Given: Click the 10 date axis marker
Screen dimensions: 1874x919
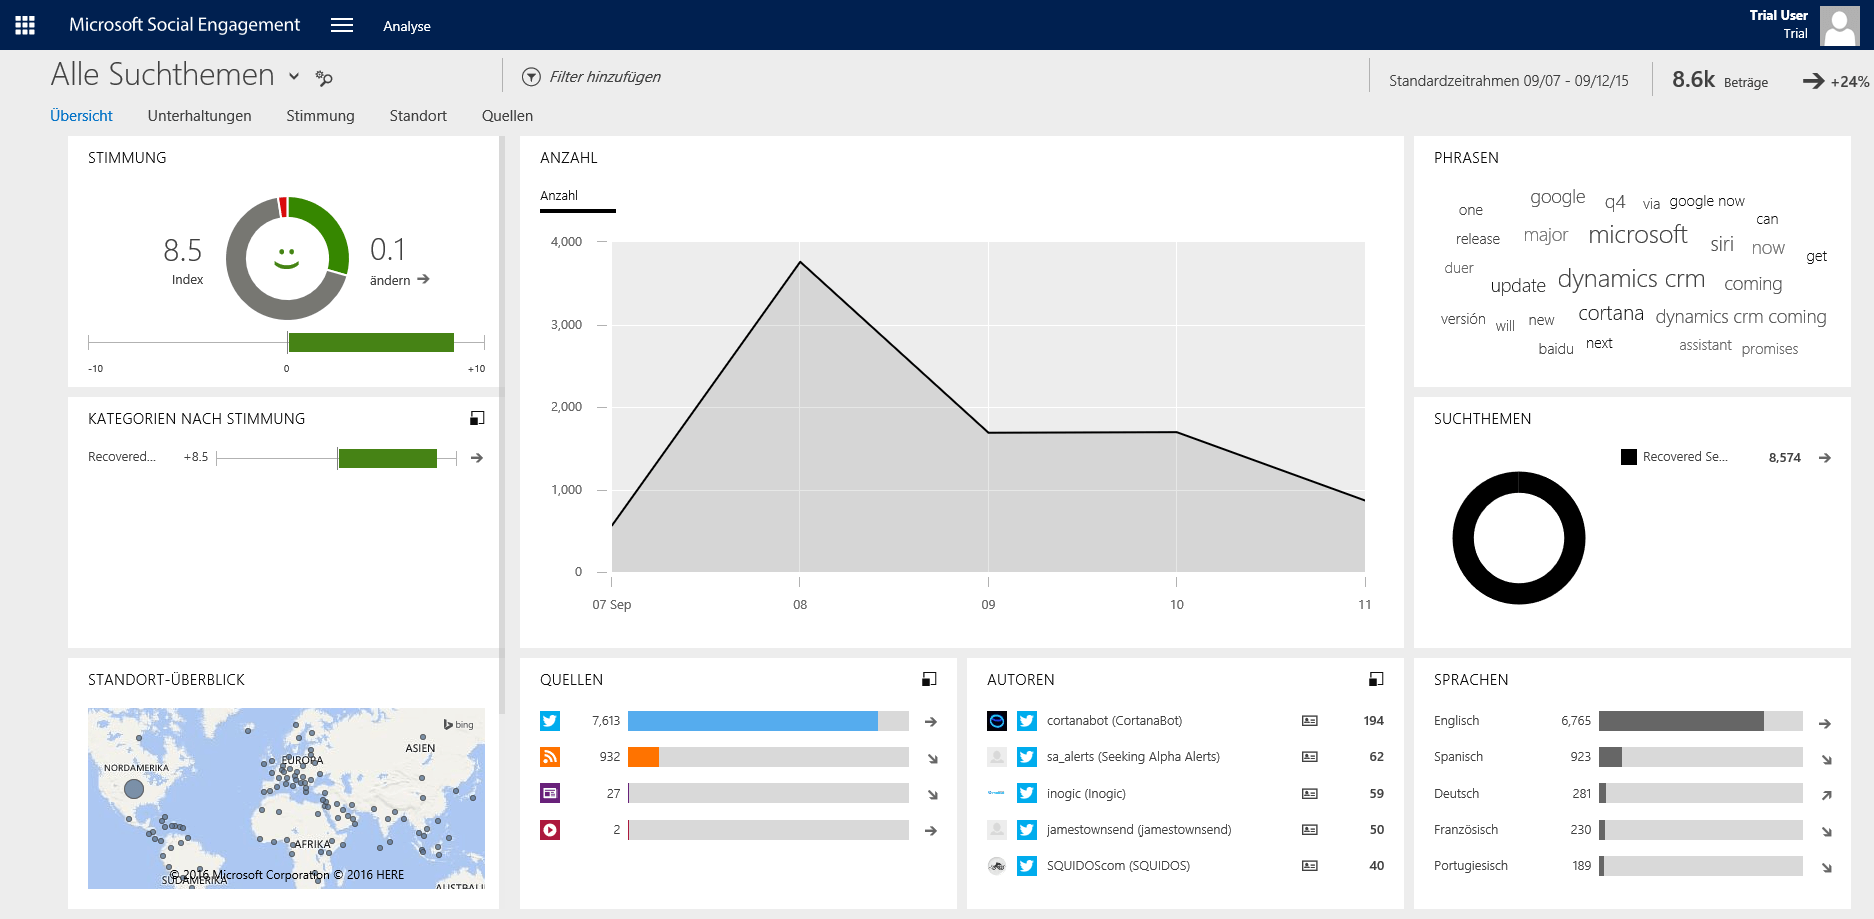Looking at the screenshot, I should pyautogui.click(x=1176, y=605).
